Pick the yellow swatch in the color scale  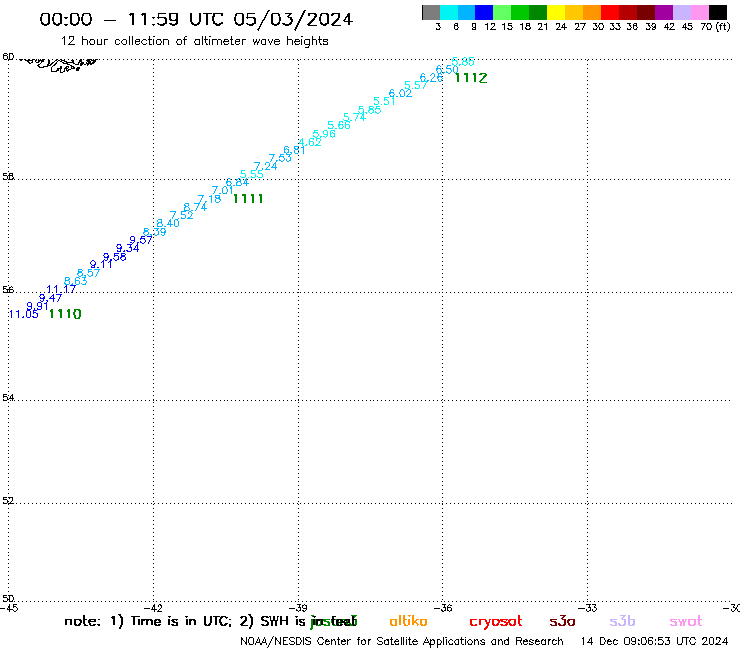click(x=556, y=12)
